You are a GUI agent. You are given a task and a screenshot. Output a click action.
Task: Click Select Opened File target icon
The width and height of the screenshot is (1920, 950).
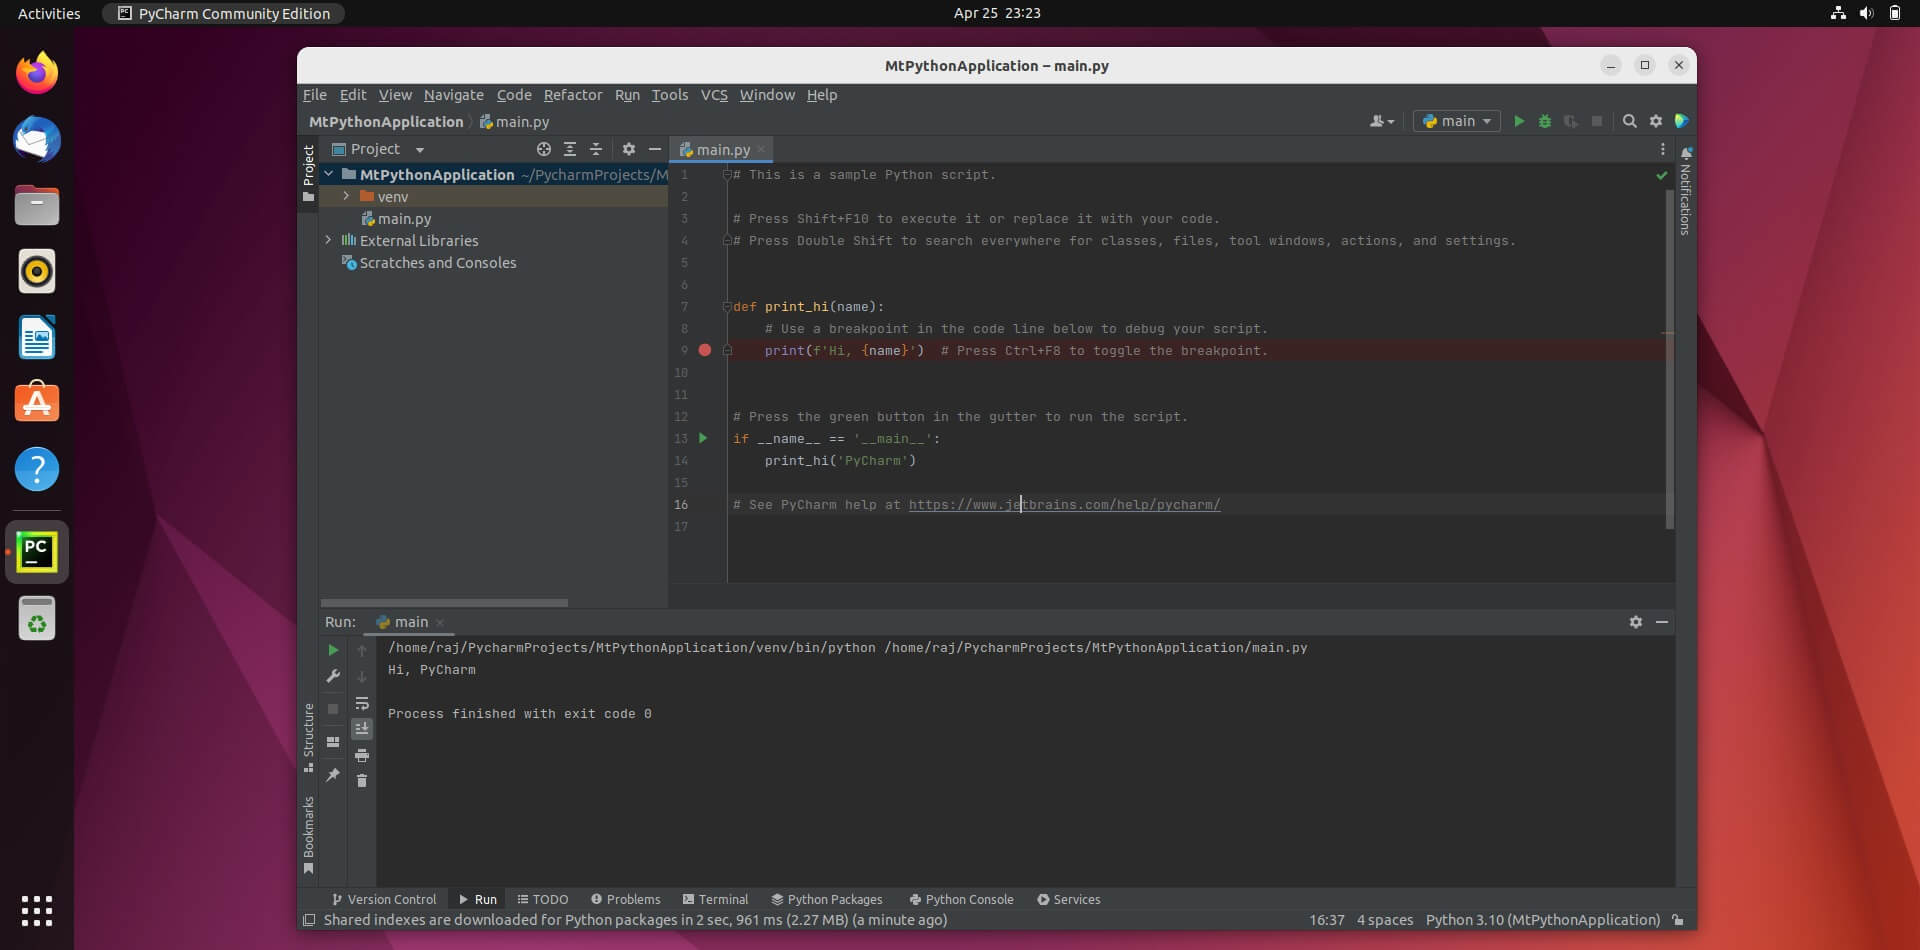[543, 149]
